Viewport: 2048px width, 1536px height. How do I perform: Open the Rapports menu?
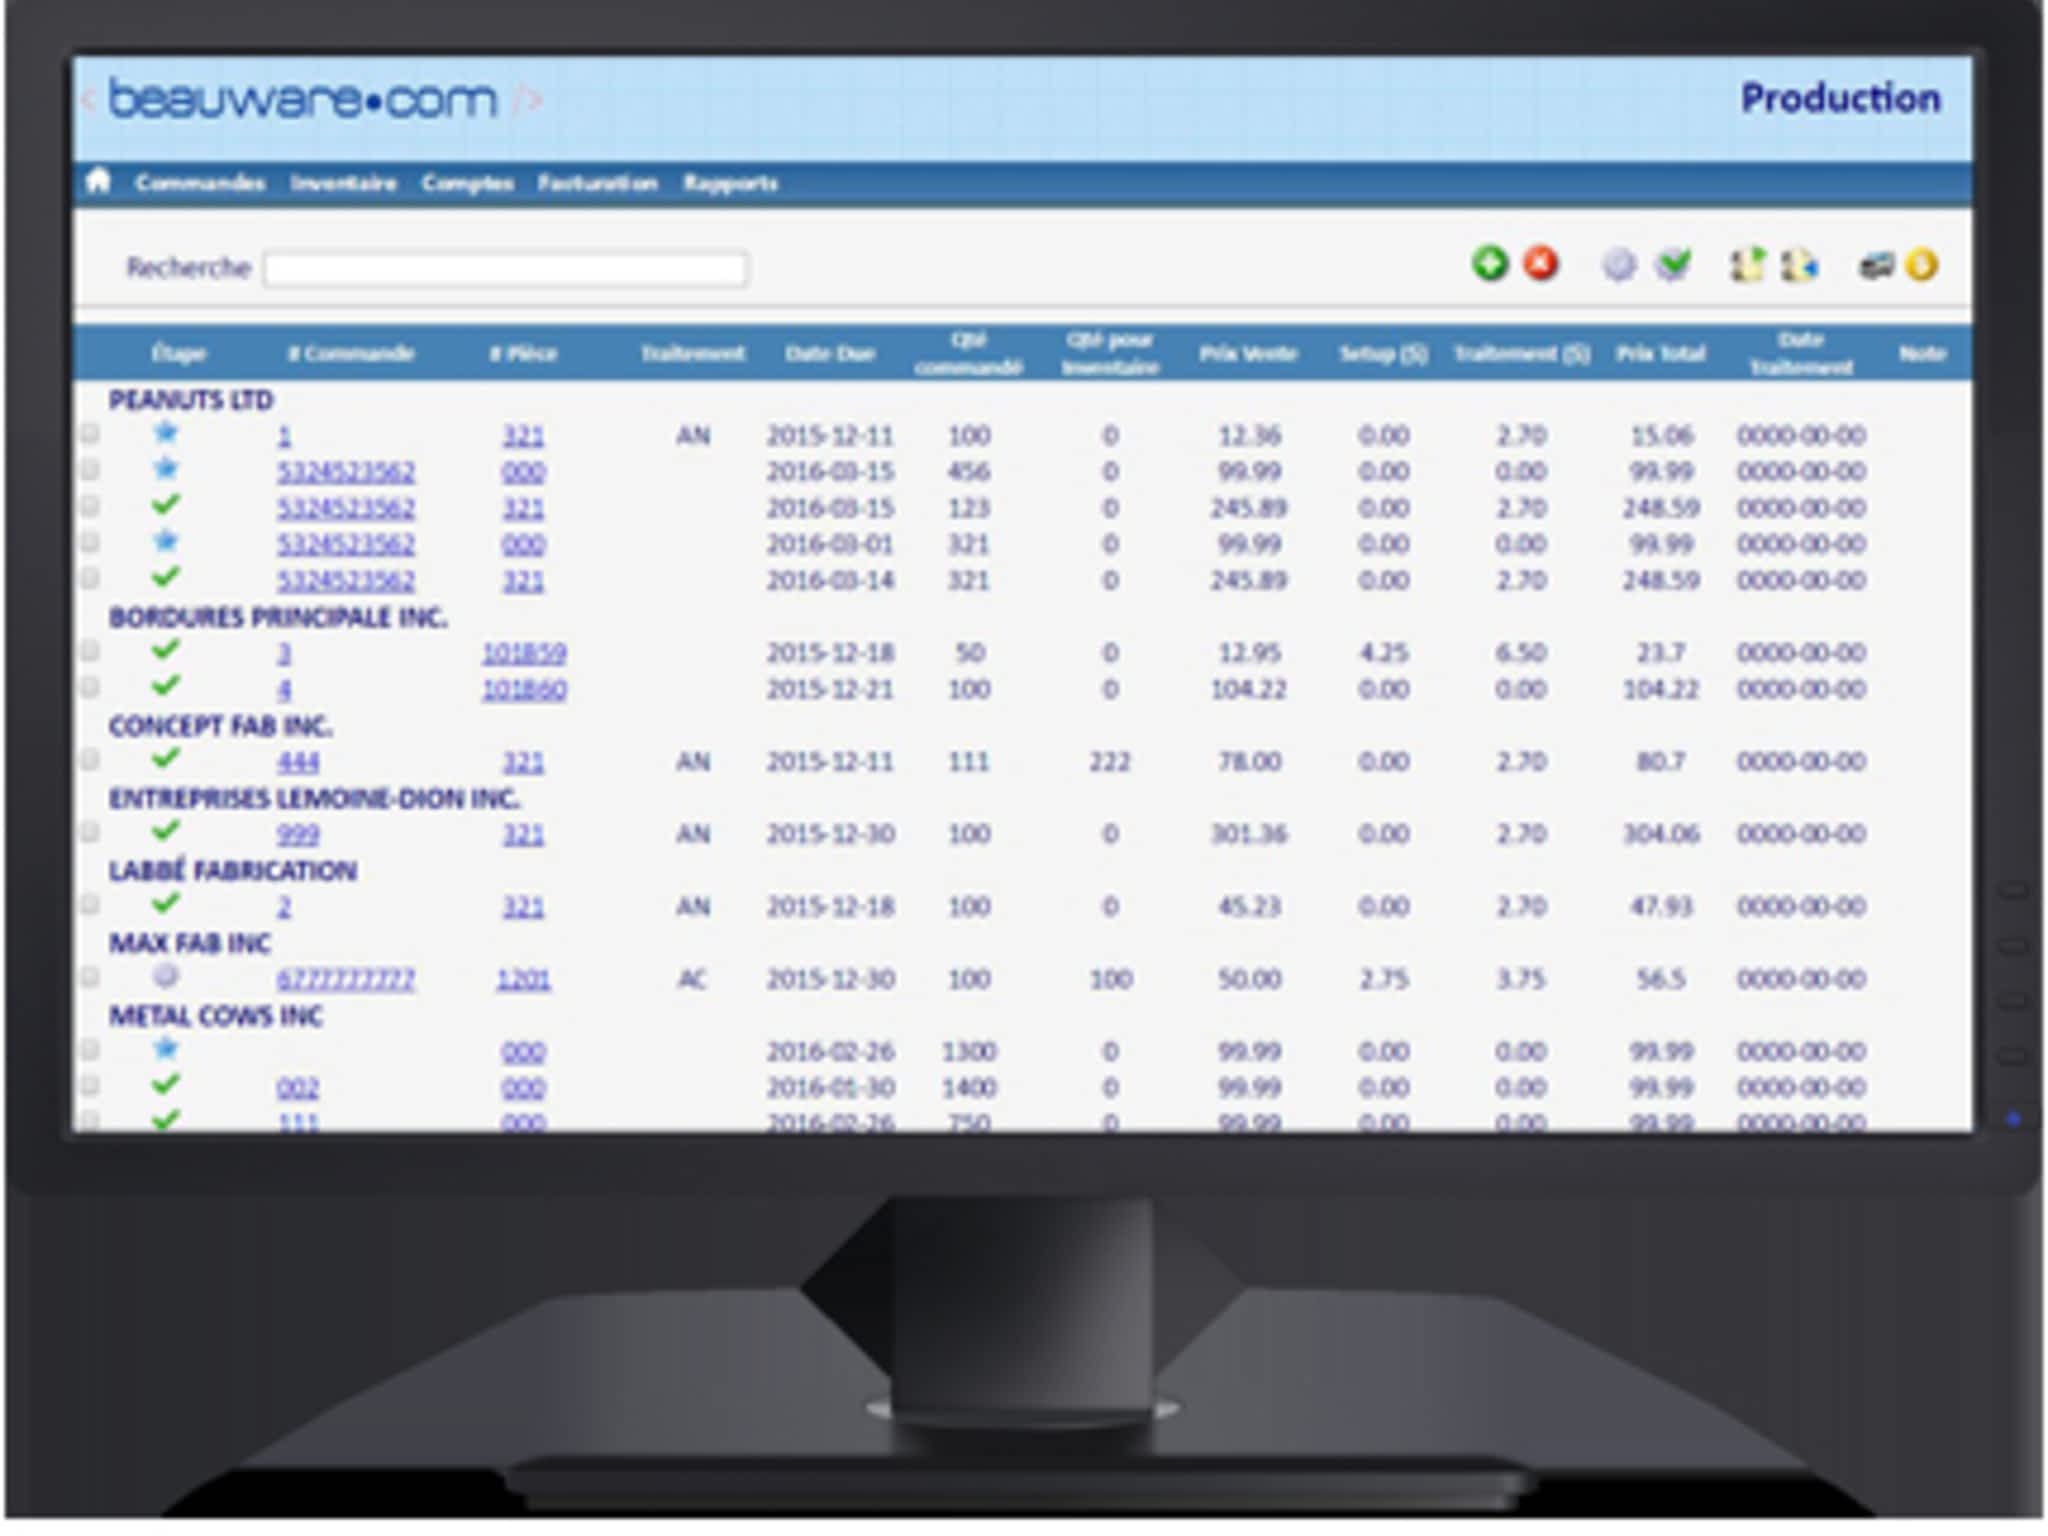point(730,183)
